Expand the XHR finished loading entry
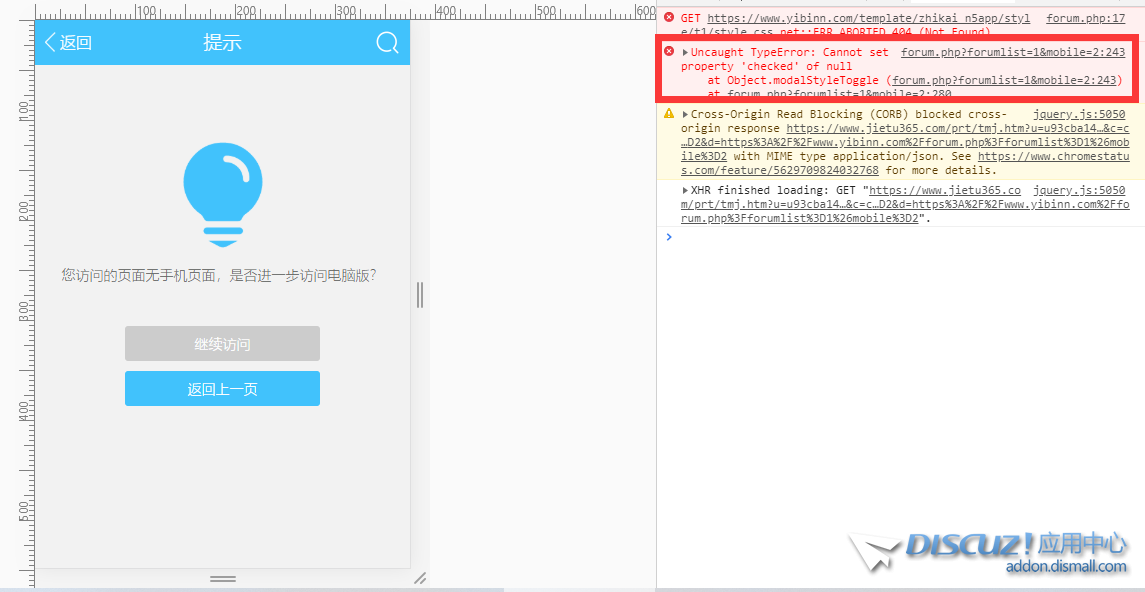 point(685,190)
